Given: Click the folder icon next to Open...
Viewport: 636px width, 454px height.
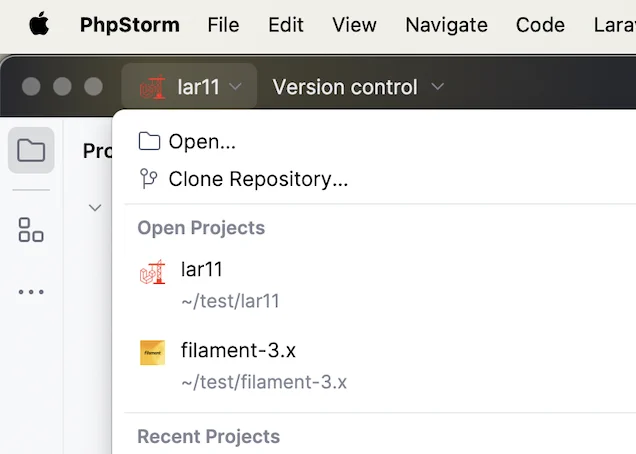Looking at the screenshot, I should point(149,141).
